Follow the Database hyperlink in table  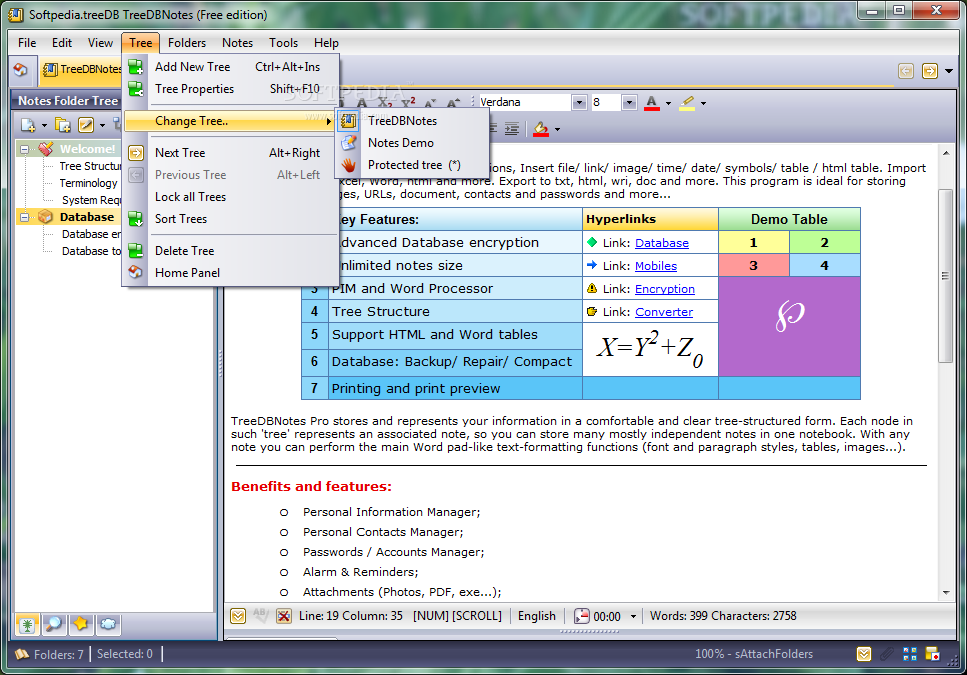coord(662,243)
